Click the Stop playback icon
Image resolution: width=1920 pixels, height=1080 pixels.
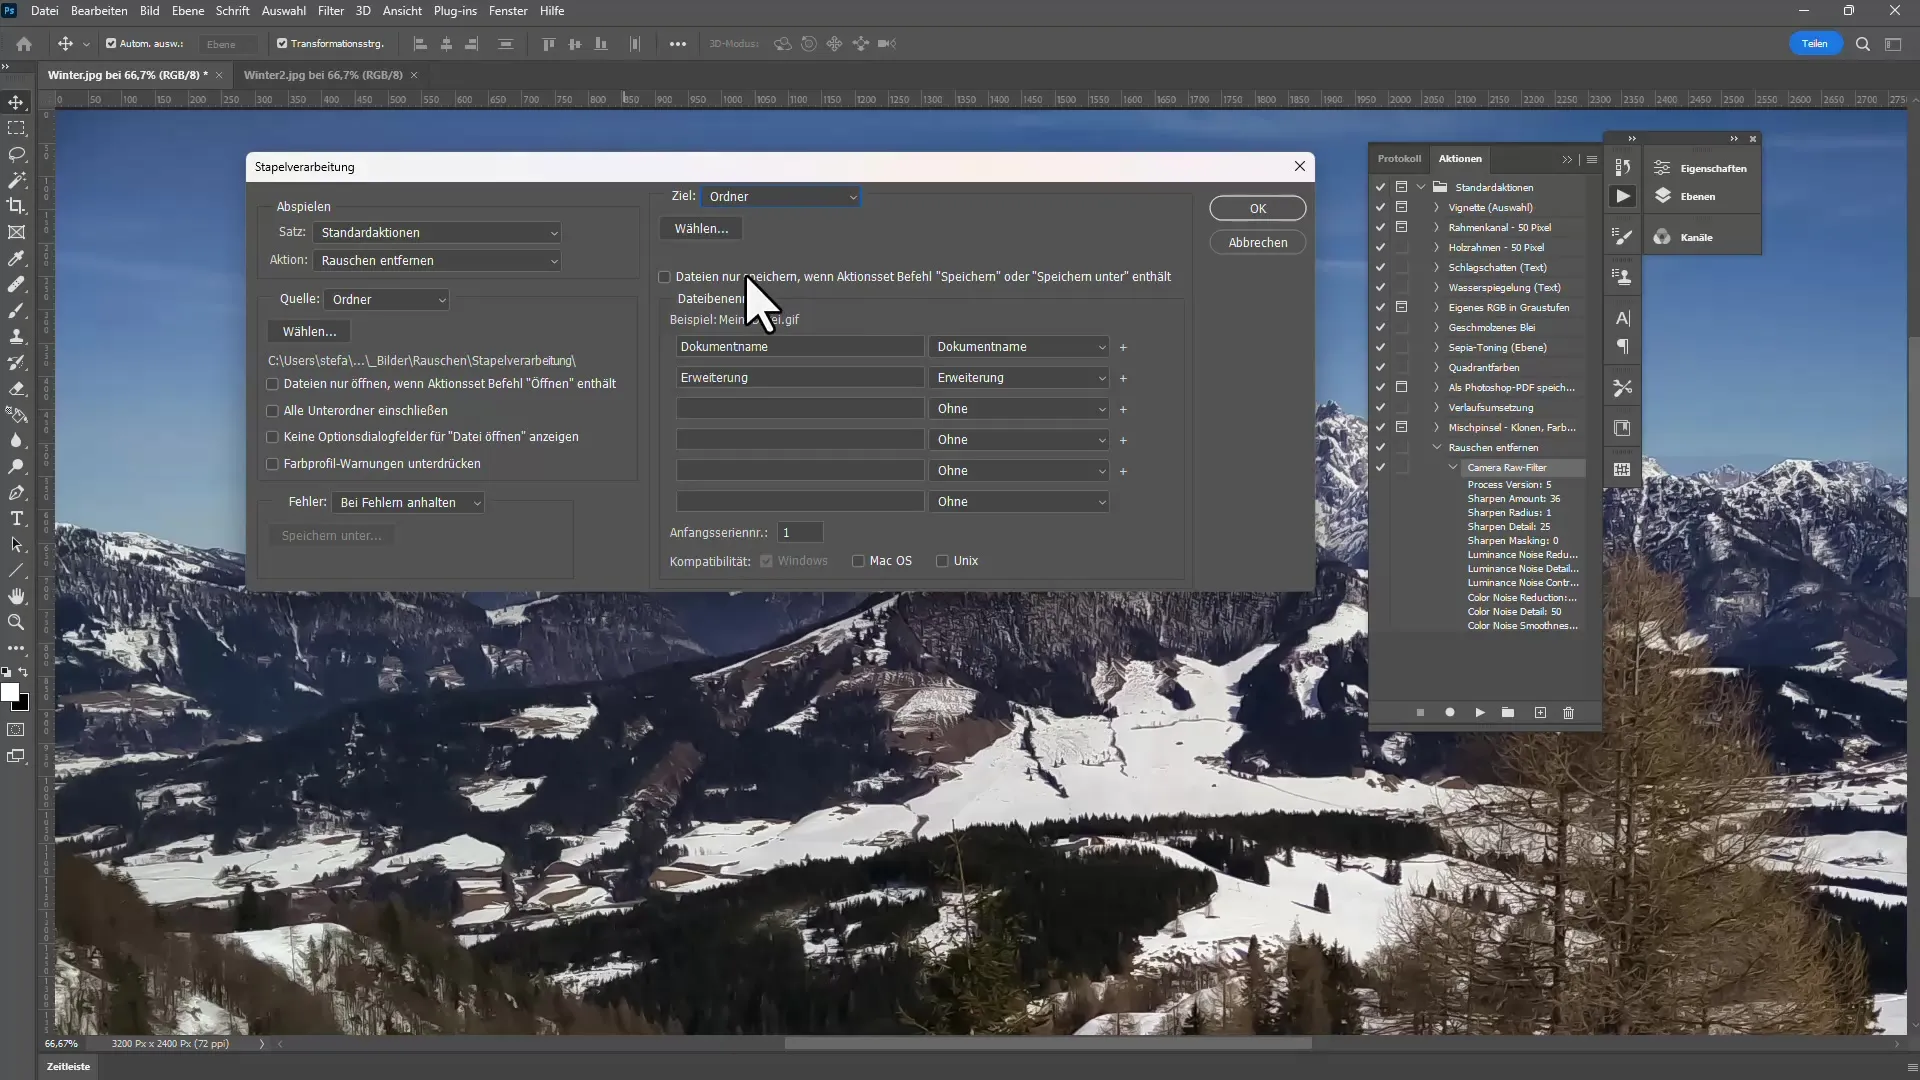[1422, 712]
